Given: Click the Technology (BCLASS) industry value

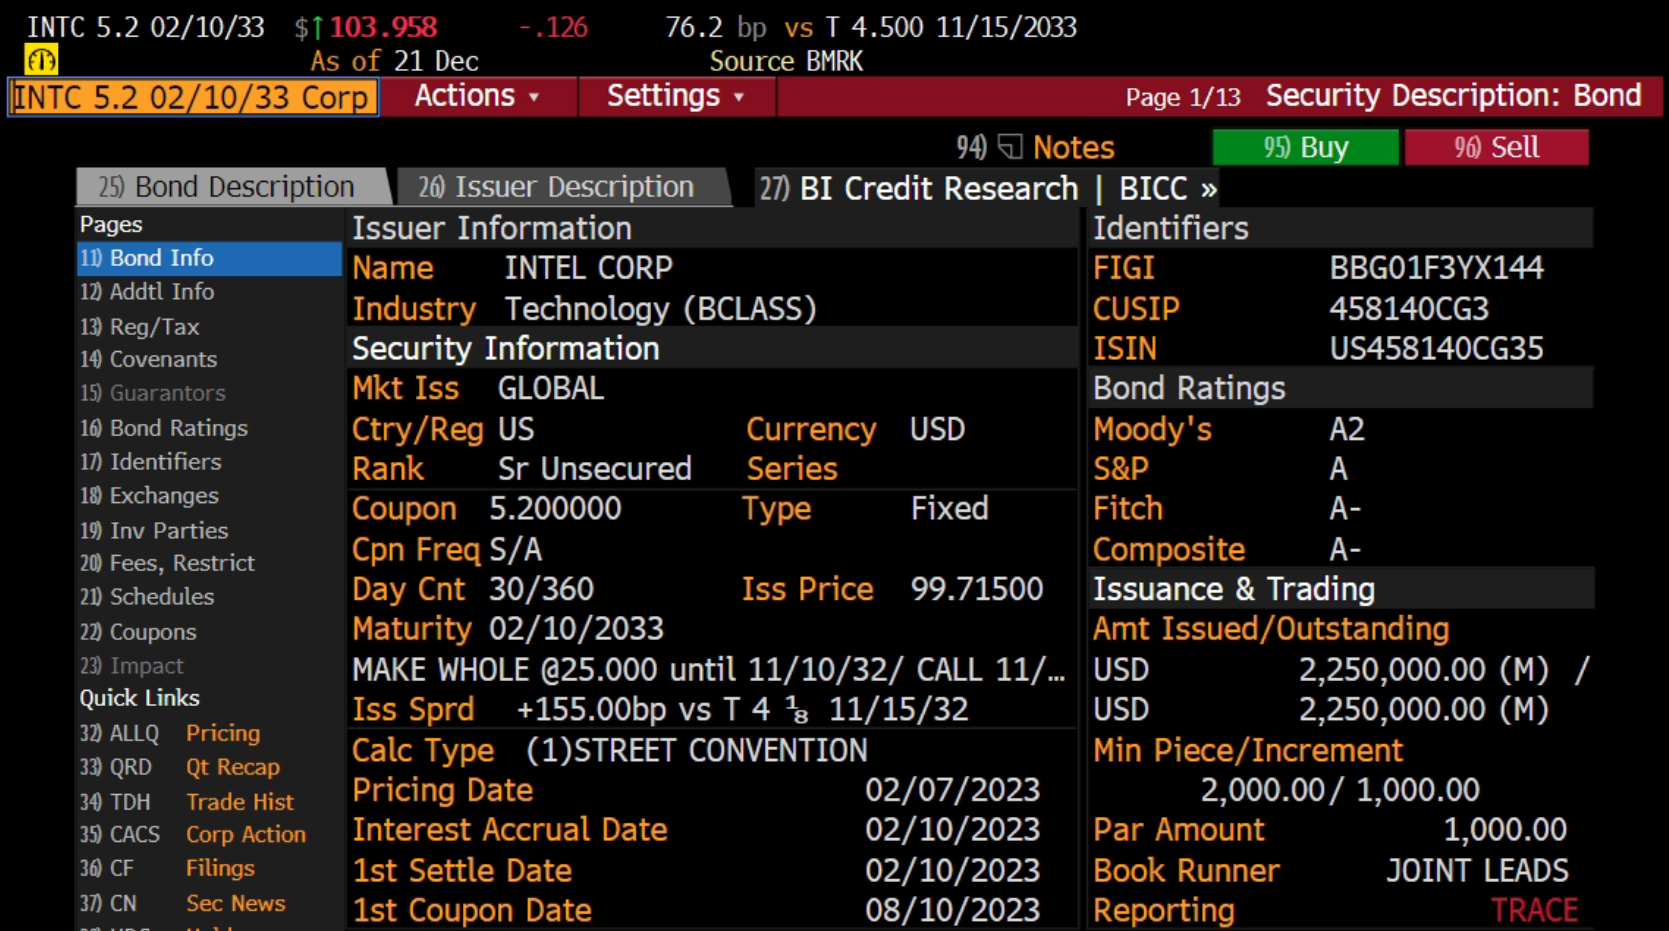Looking at the screenshot, I should click(x=660, y=309).
